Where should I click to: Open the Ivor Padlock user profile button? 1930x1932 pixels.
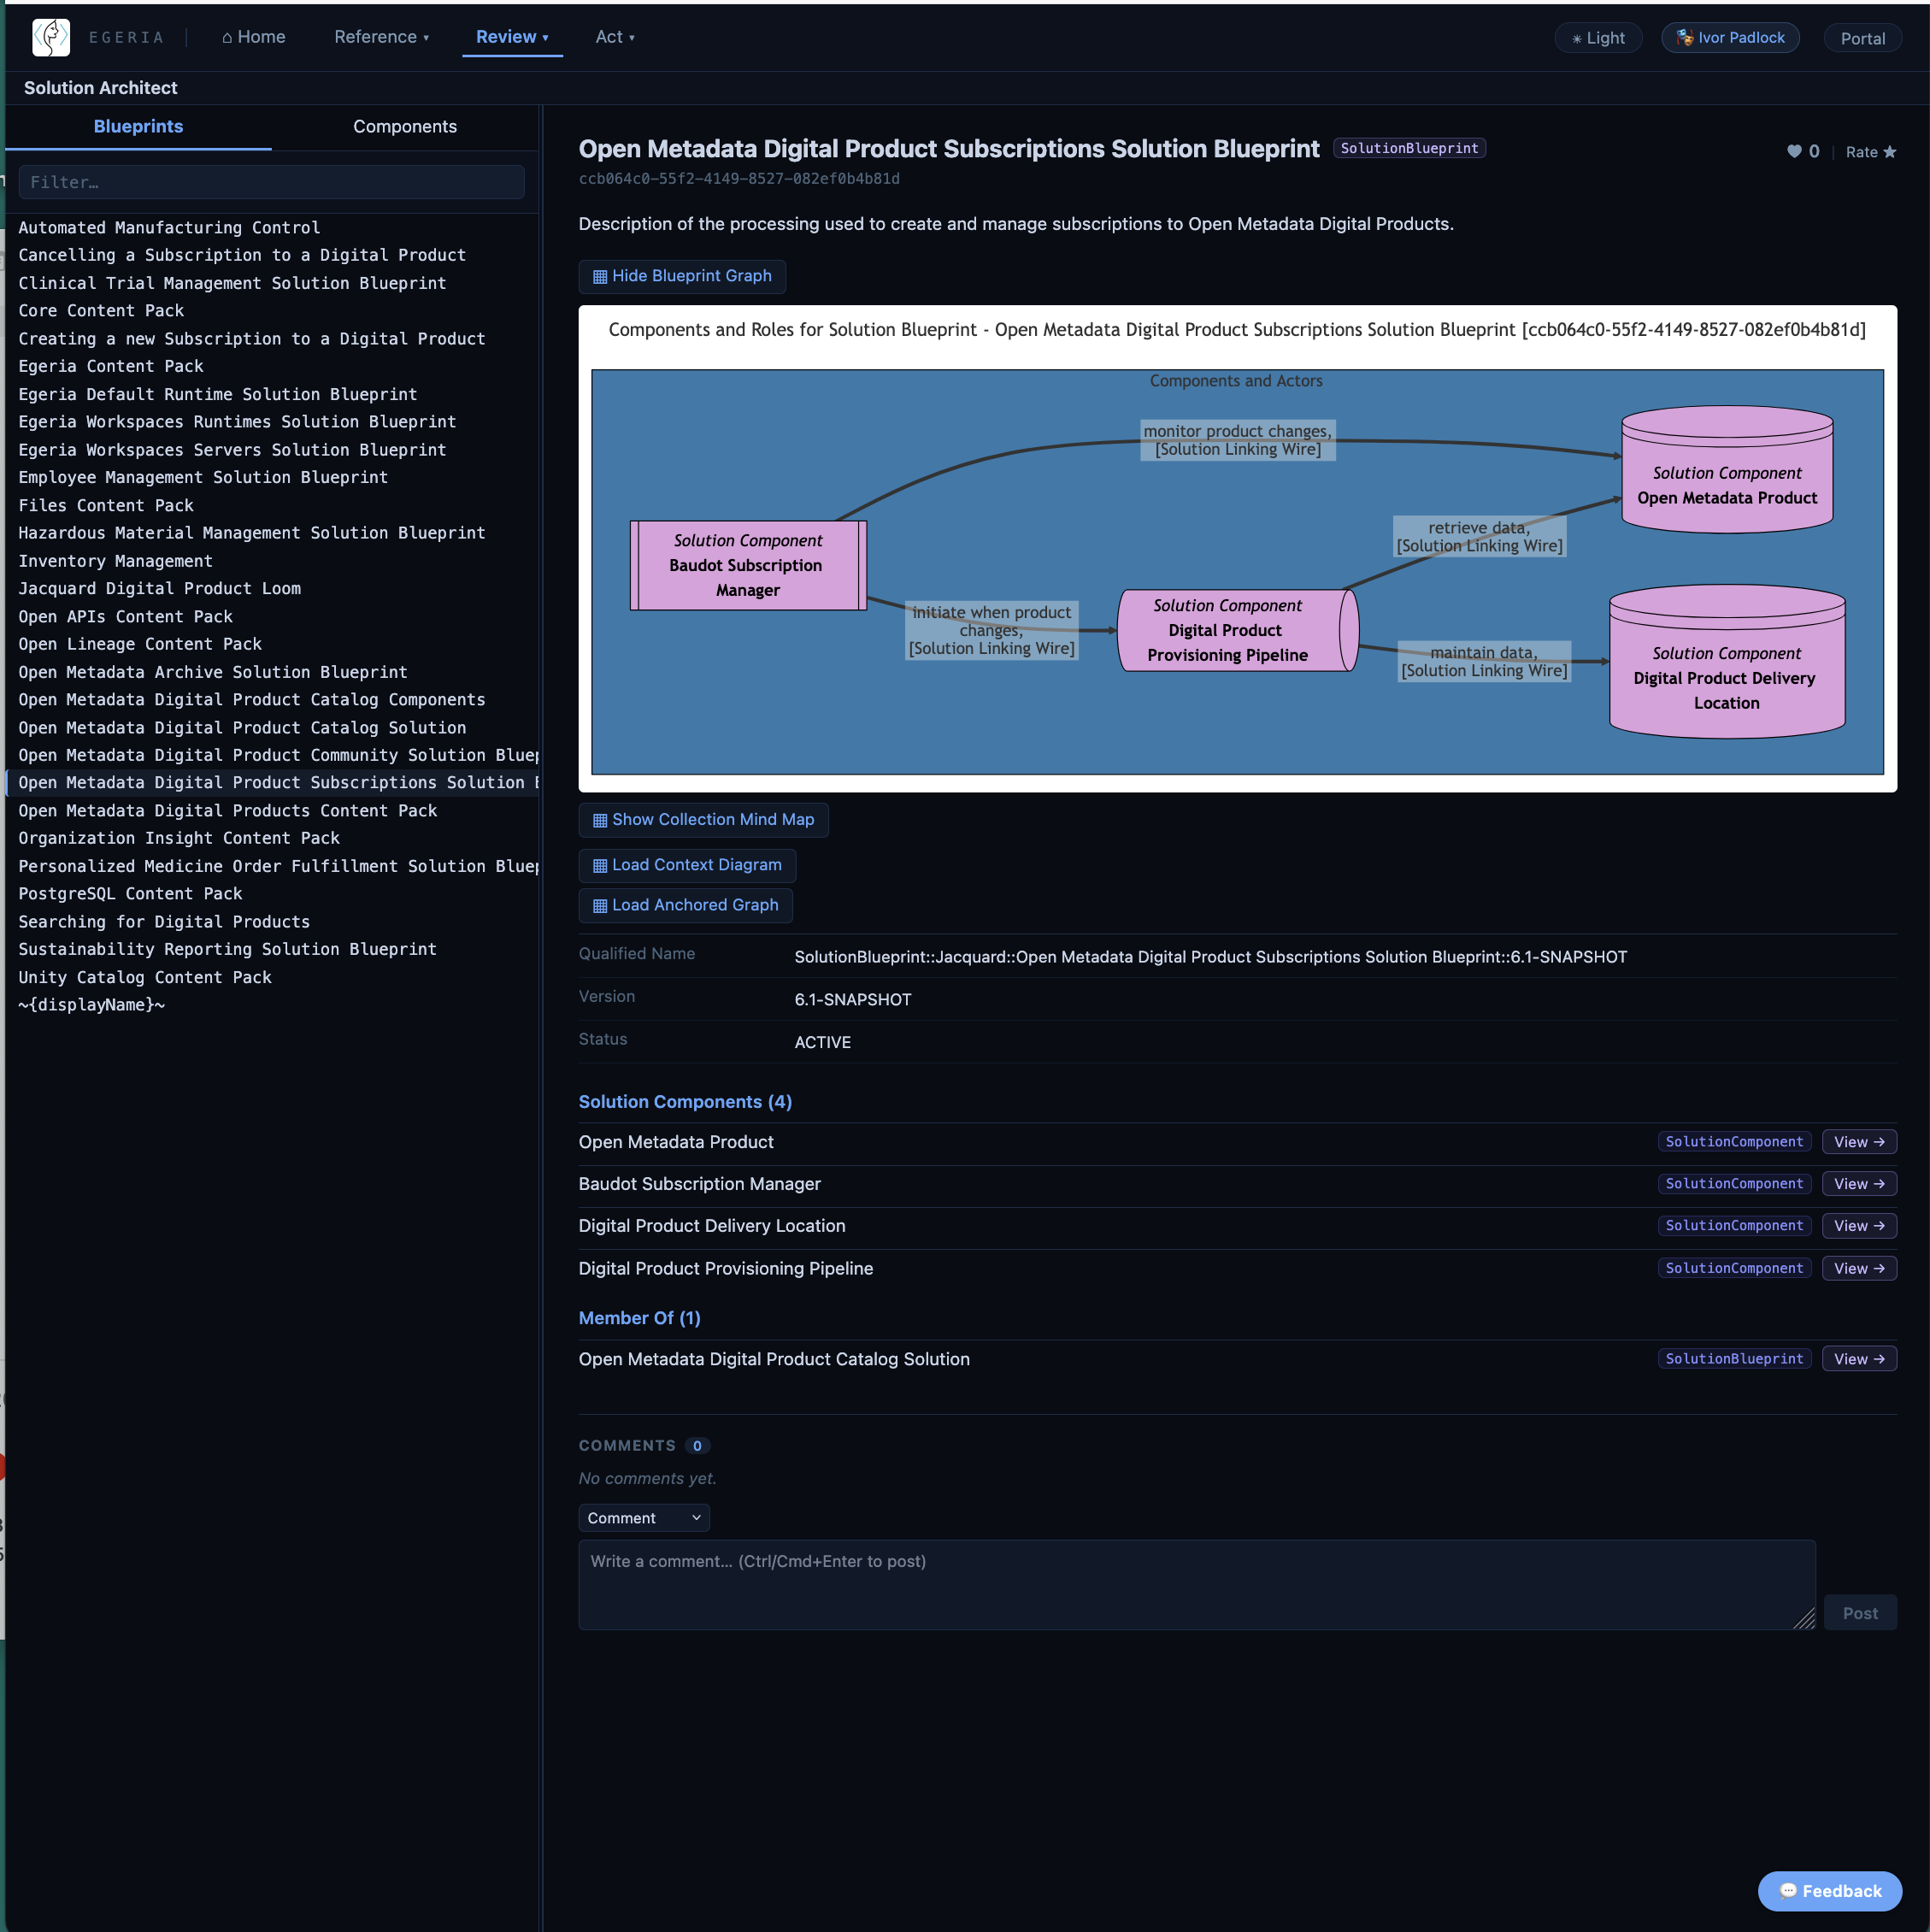click(1730, 38)
